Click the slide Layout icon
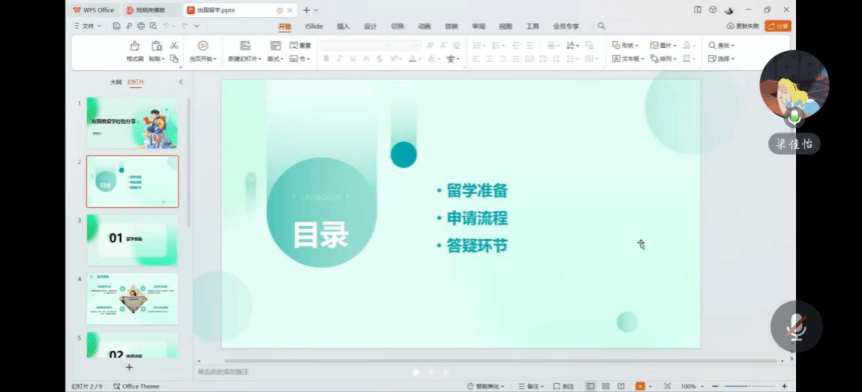 (x=275, y=46)
